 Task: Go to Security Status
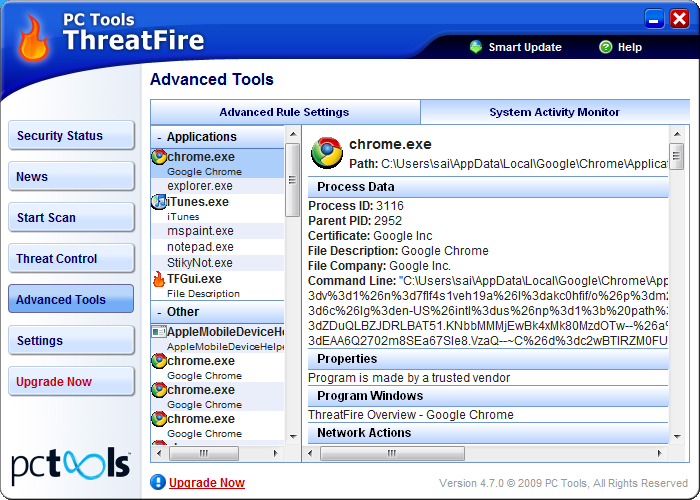pyautogui.click(x=71, y=135)
